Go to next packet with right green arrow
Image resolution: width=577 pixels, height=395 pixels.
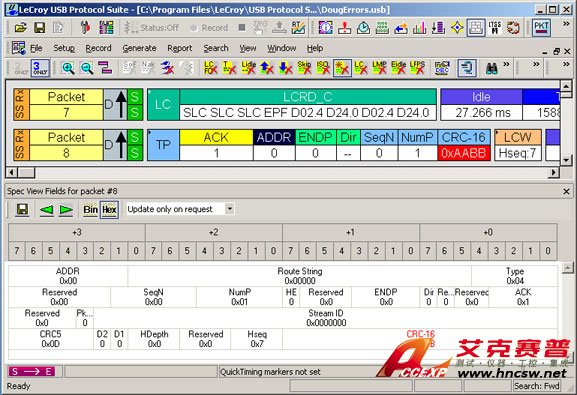pyautogui.click(x=66, y=210)
